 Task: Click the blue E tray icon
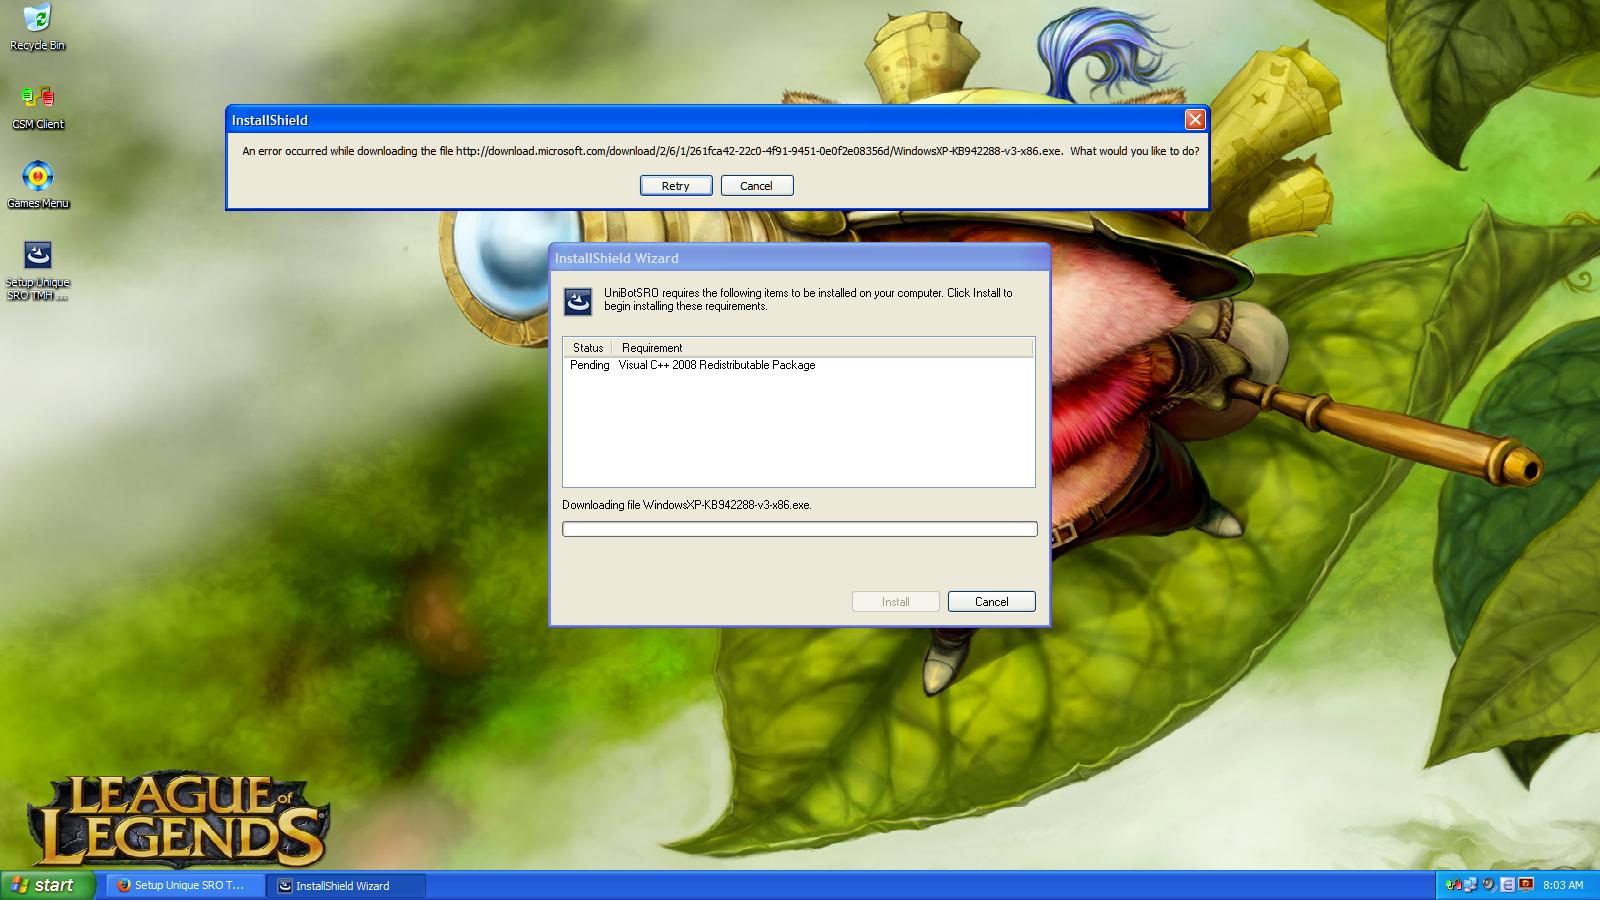[x=1508, y=885]
